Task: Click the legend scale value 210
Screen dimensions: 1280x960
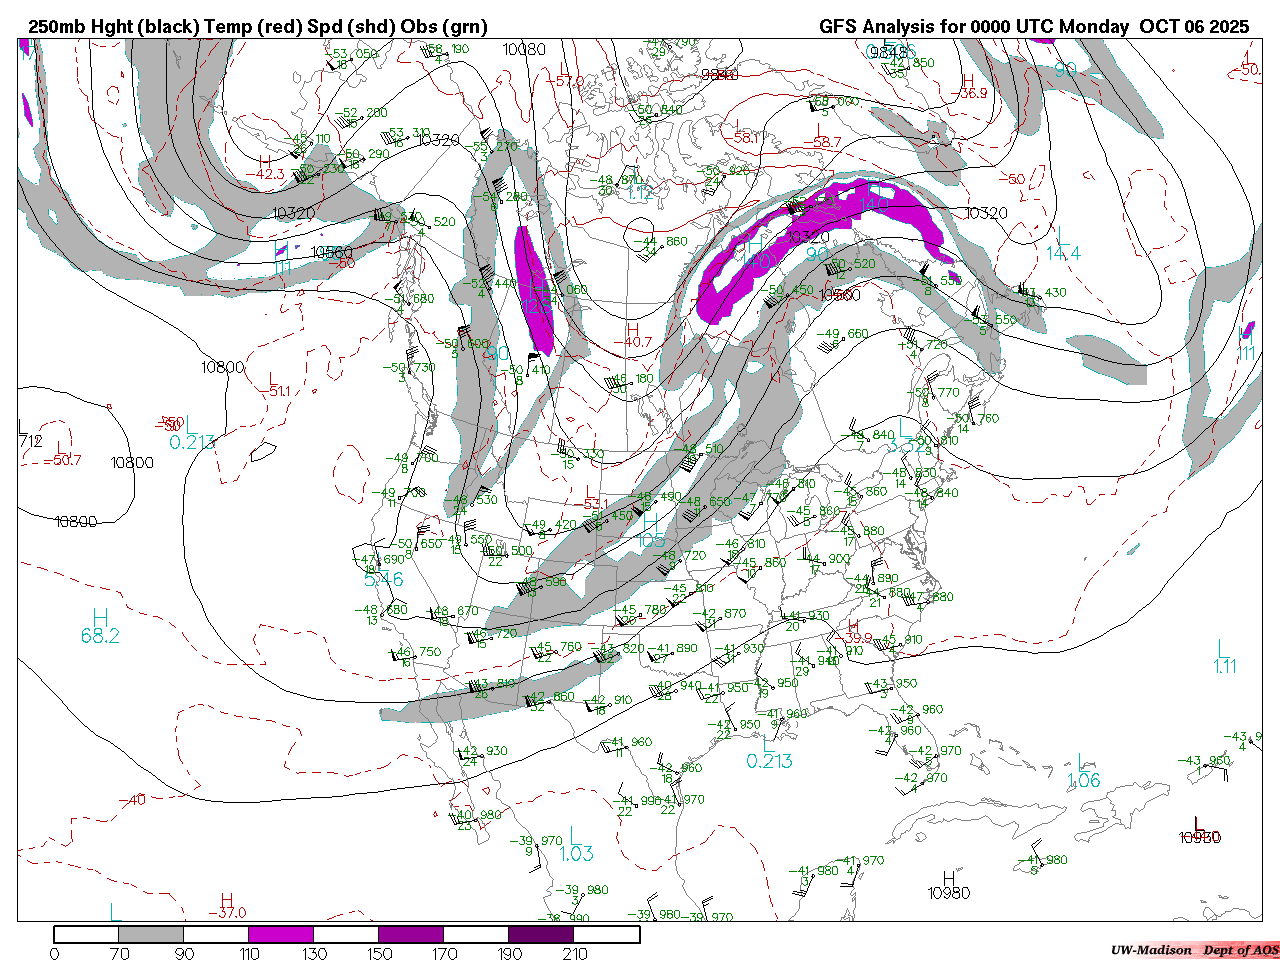Action: coord(574,953)
